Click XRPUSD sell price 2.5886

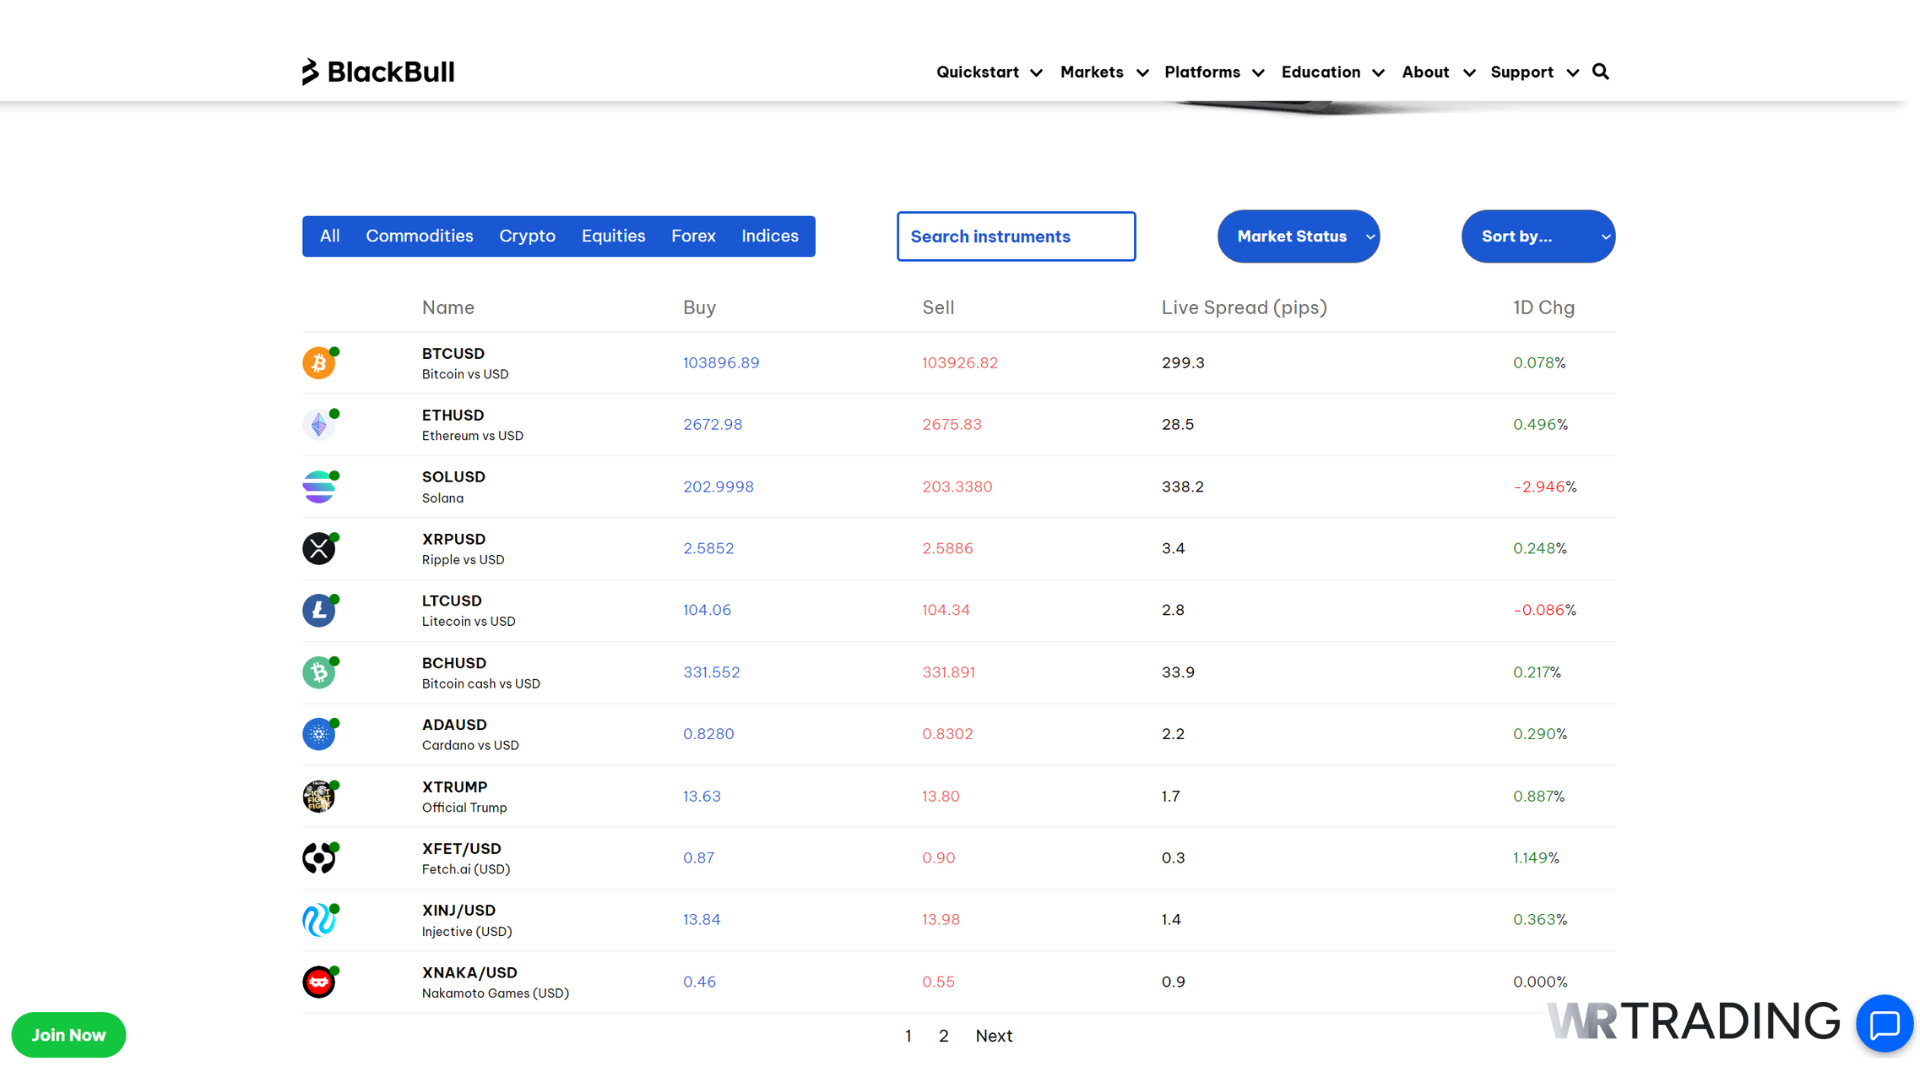947,549
